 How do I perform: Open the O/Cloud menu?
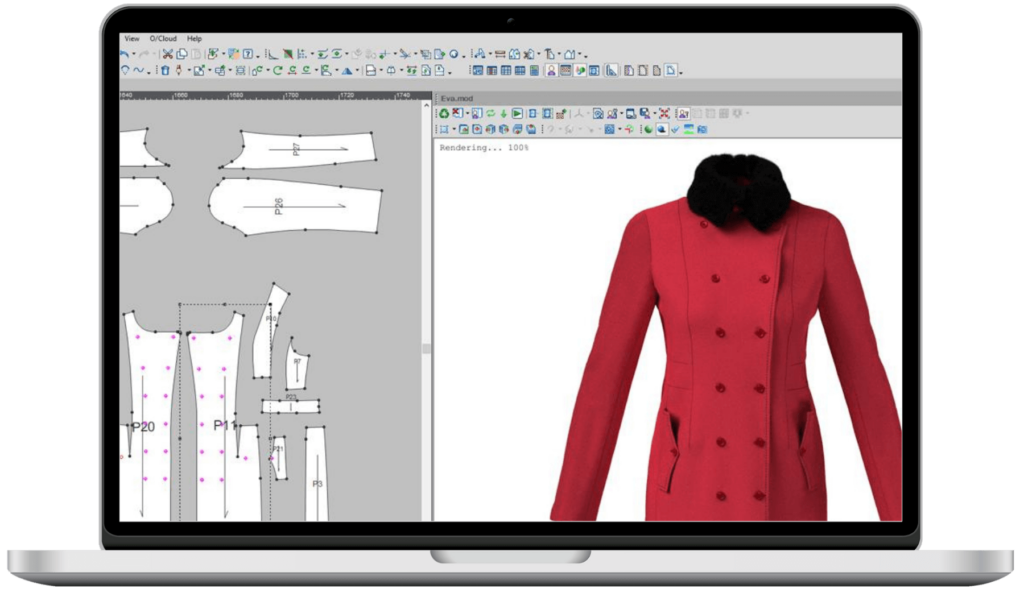click(x=162, y=38)
